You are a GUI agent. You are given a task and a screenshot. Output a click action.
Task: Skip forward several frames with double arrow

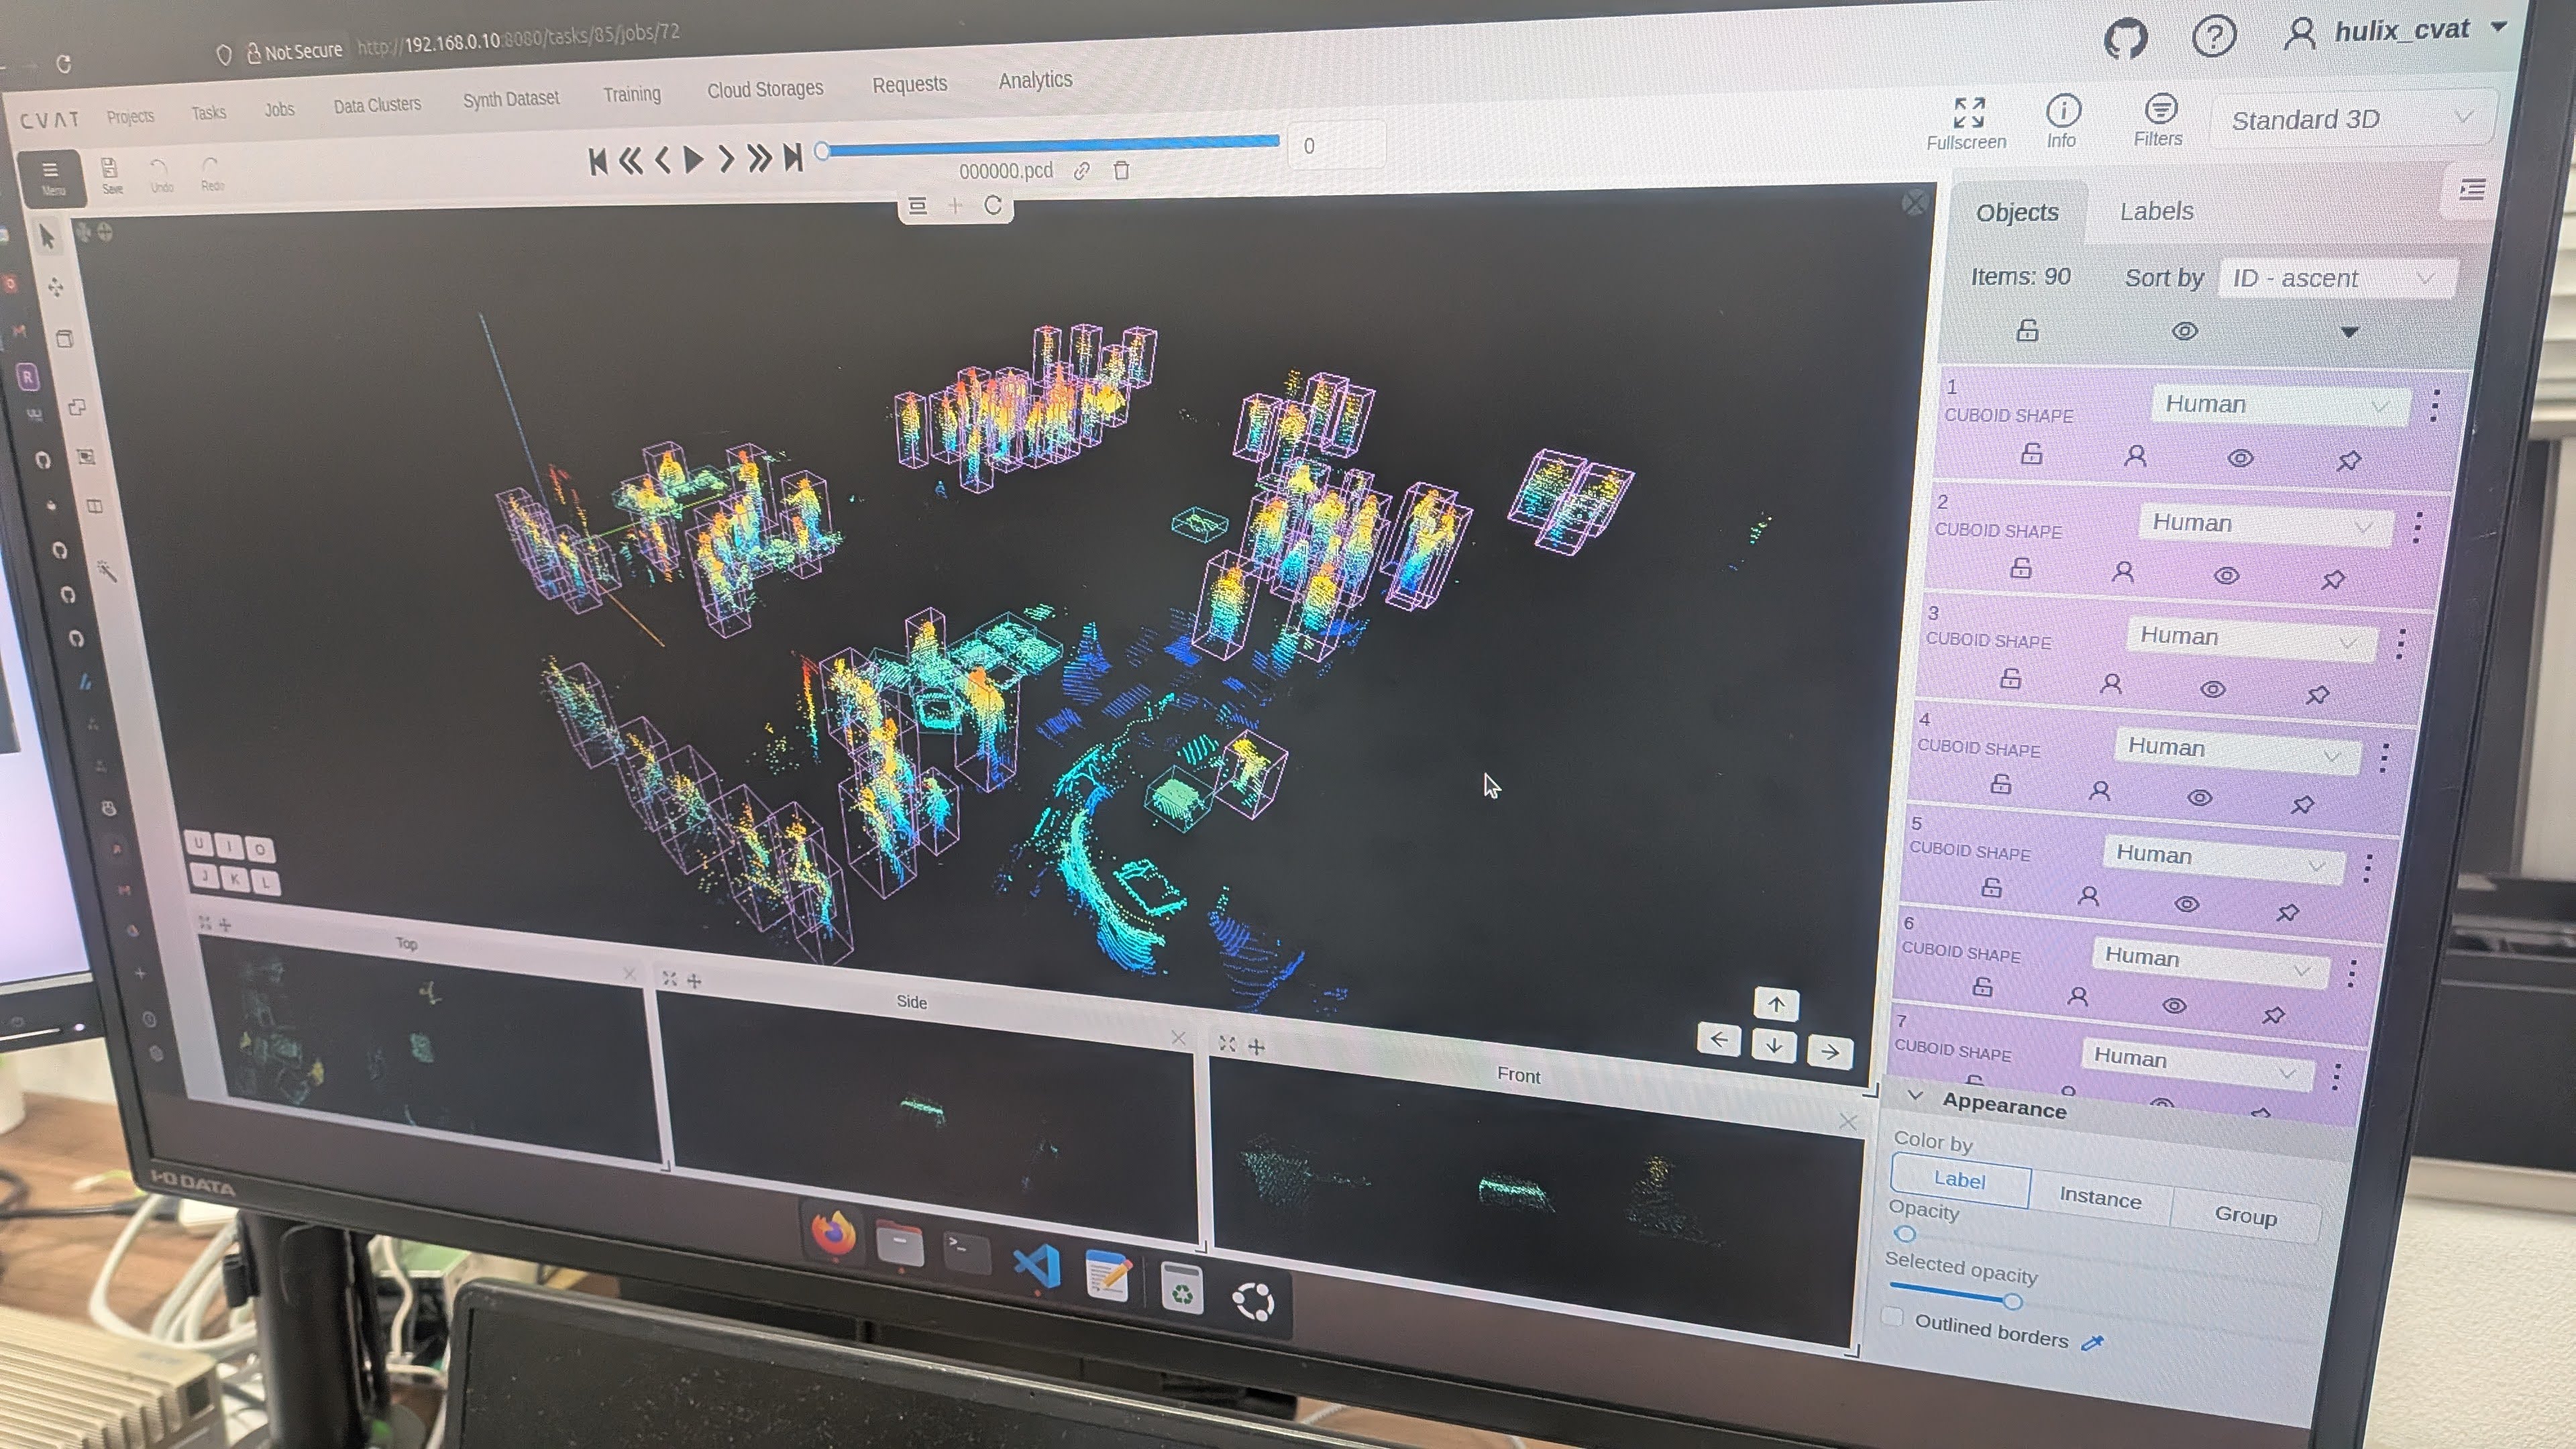pos(759,157)
